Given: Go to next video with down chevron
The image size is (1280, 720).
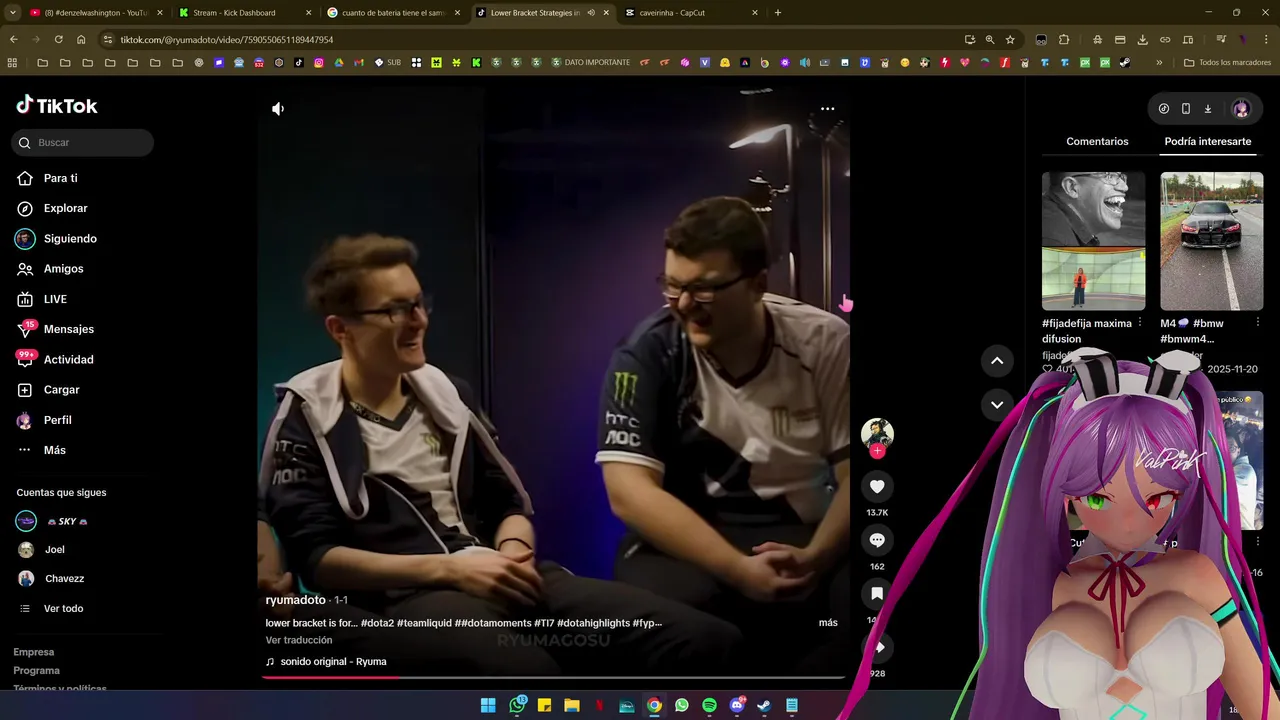Looking at the screenshot, I should click(x=997, y=405).
